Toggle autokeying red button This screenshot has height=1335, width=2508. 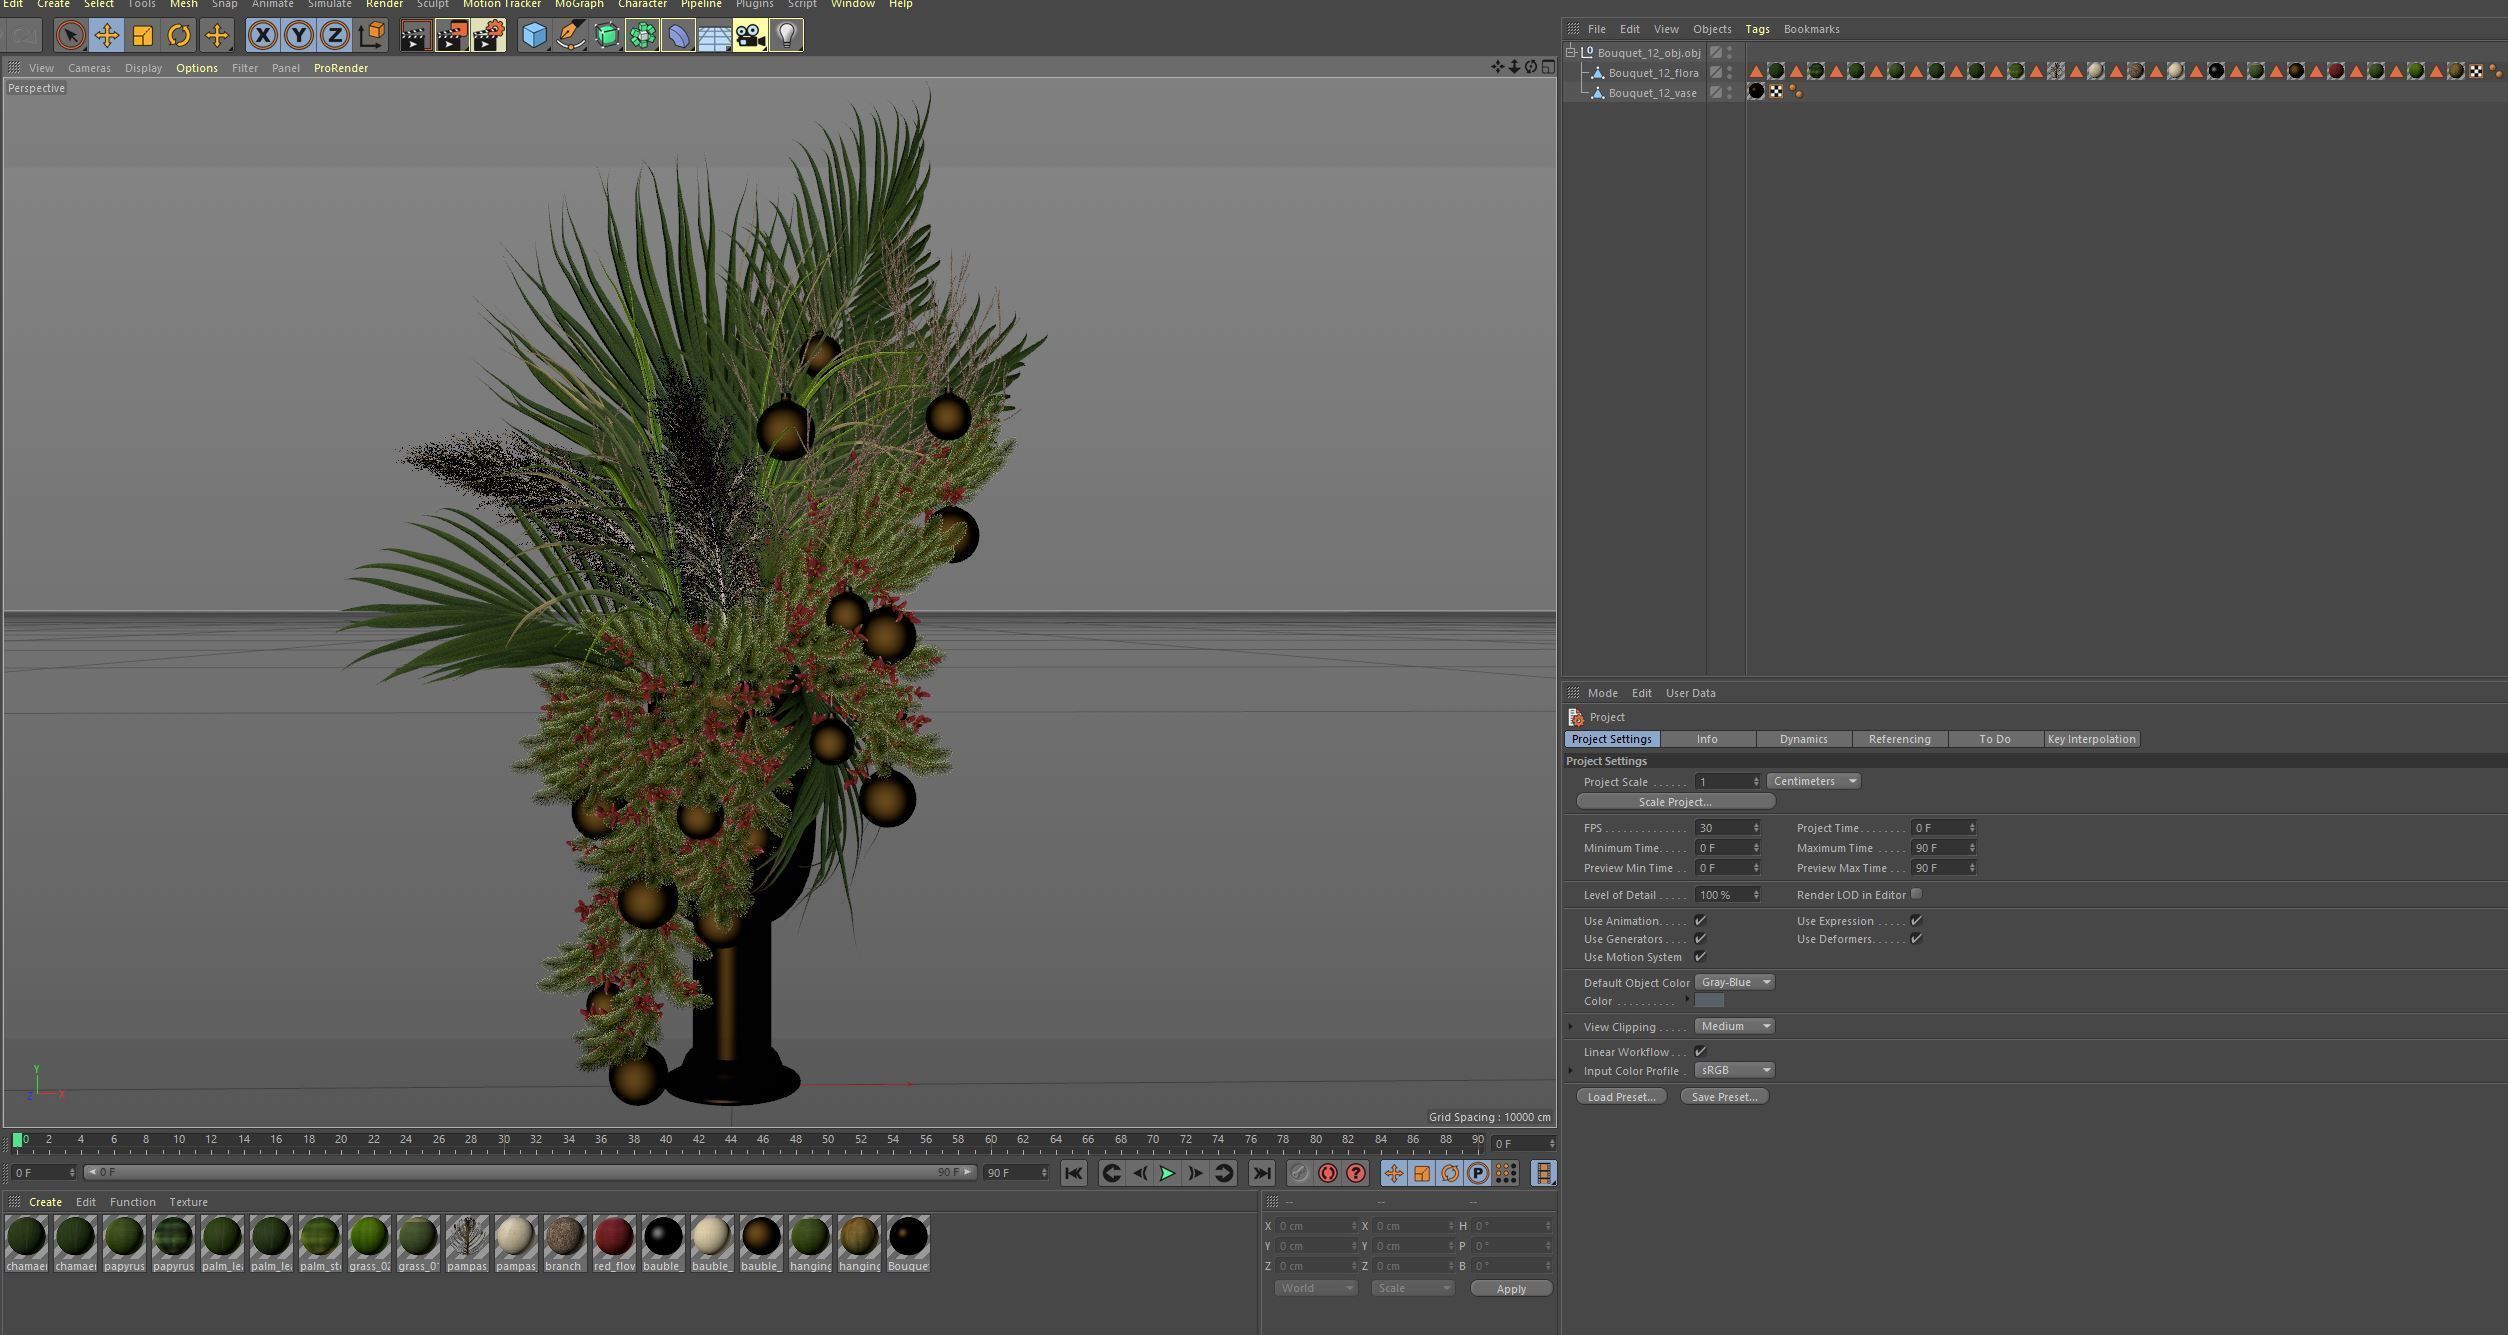coord(1327,1173)
